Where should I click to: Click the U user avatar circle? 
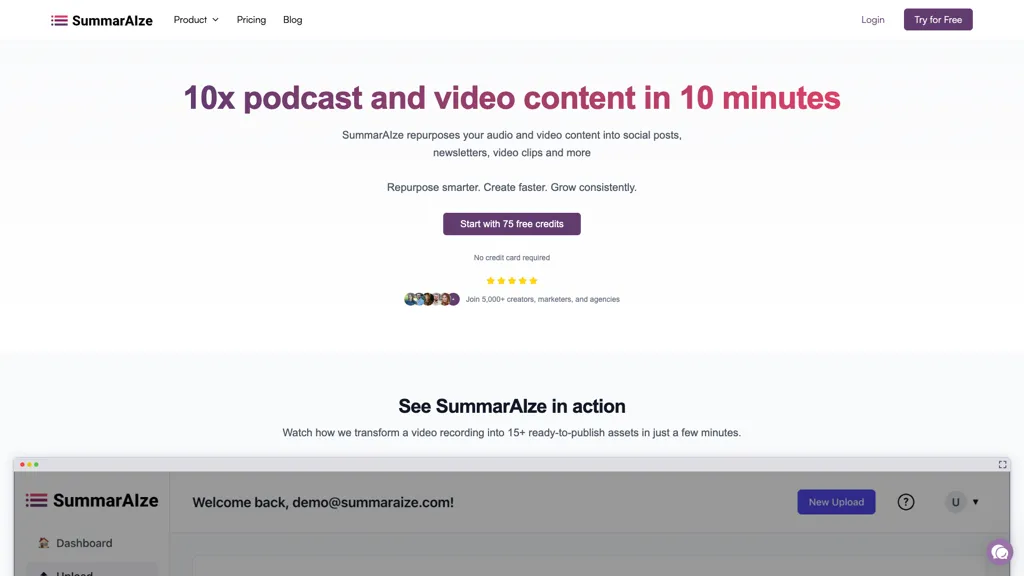click(955, 501)
